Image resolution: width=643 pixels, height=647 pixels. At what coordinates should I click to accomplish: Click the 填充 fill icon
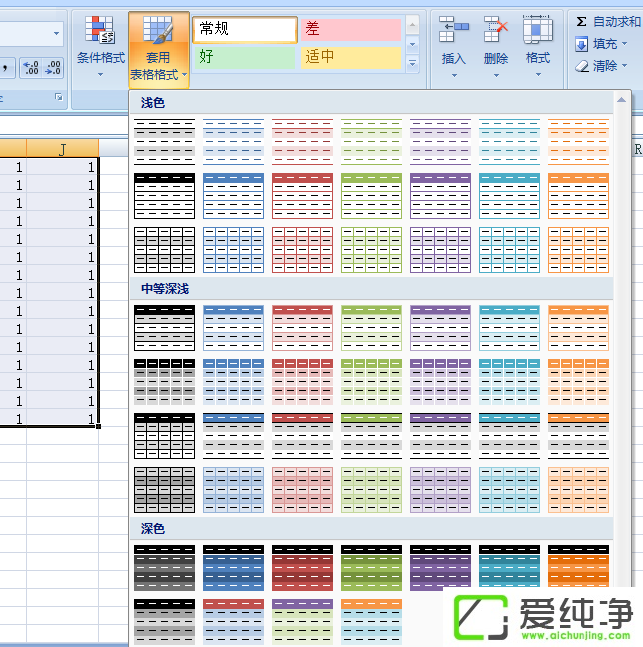[582, 44]
